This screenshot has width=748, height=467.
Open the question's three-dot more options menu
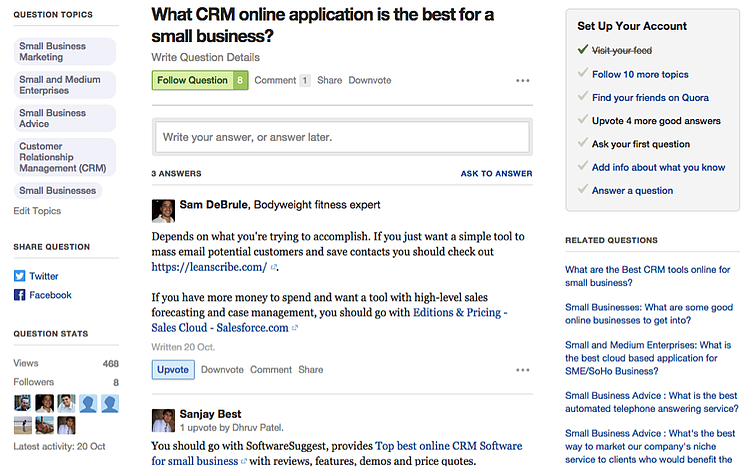click(x=522, y=81)
